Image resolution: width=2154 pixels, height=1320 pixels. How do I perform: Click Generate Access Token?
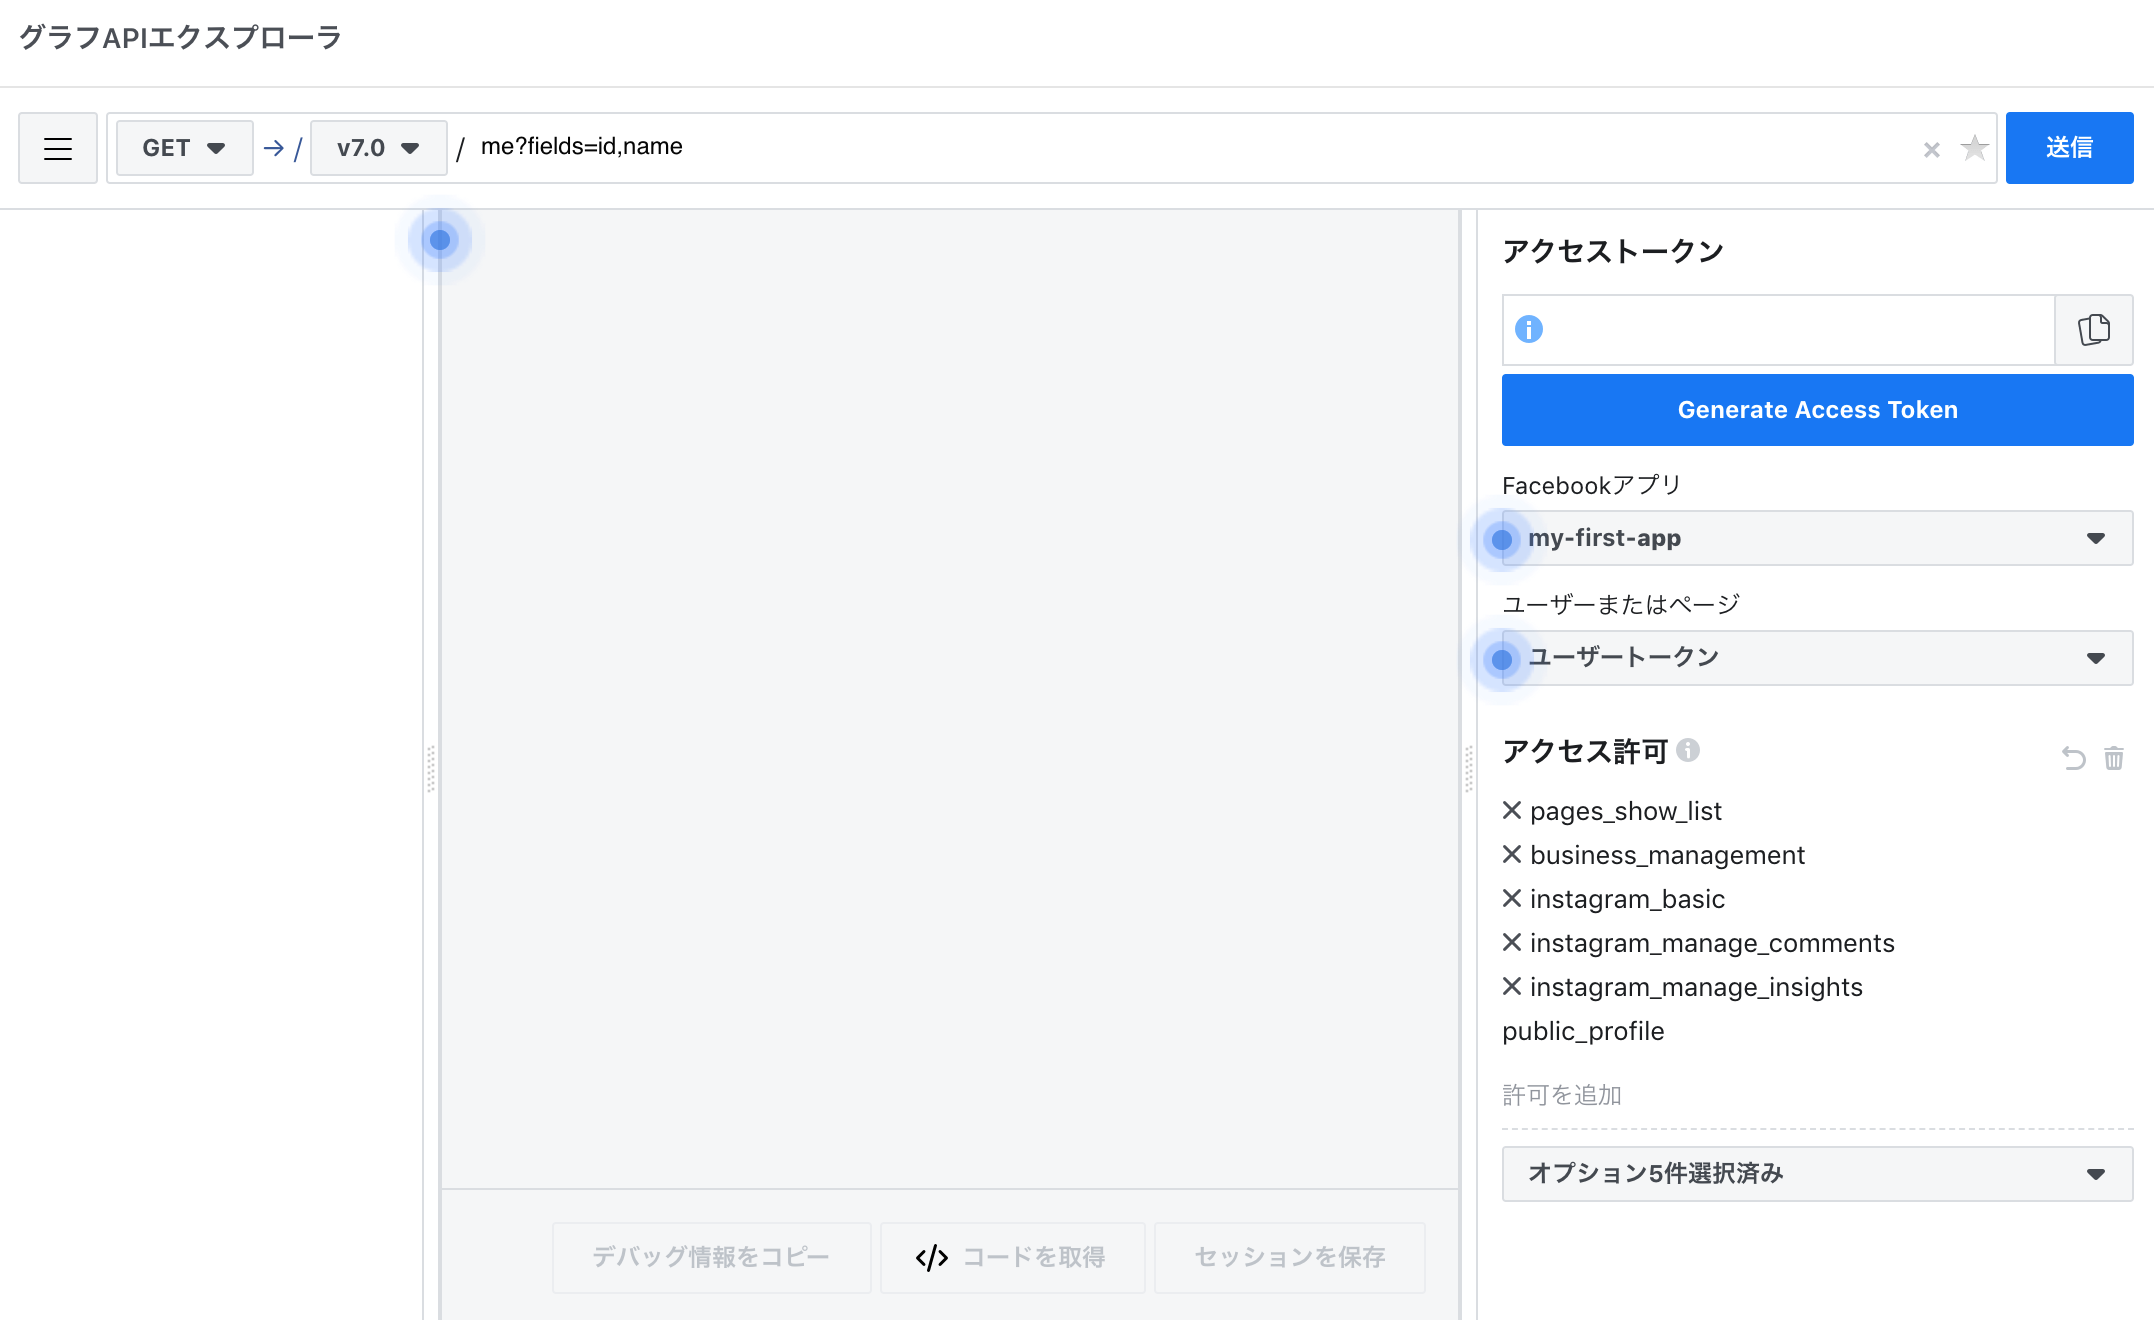1816,409
